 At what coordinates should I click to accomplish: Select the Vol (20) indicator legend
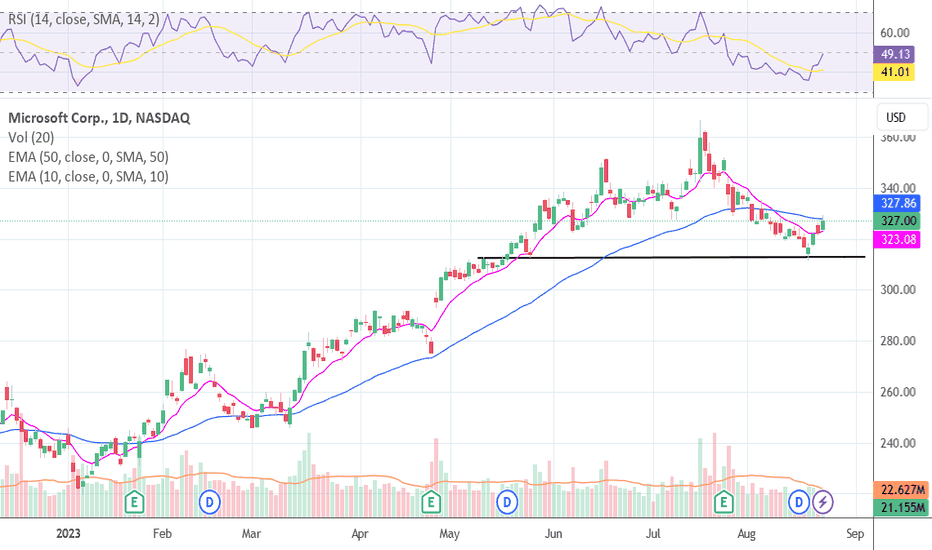click(31, 137)
